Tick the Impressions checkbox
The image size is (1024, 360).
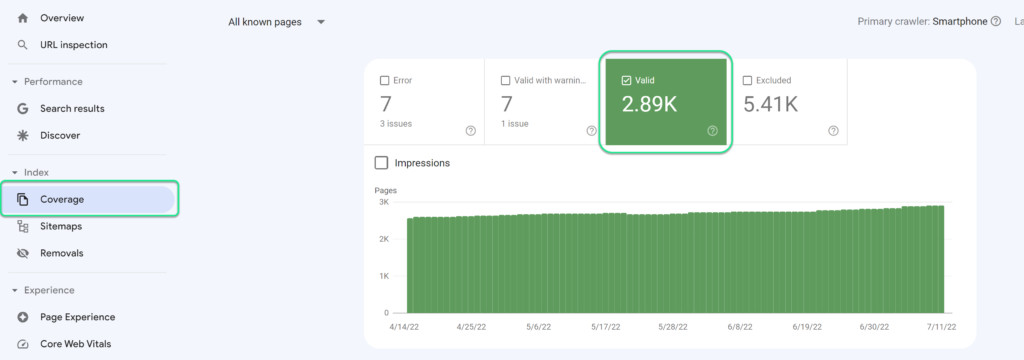[x=381, y=163]
